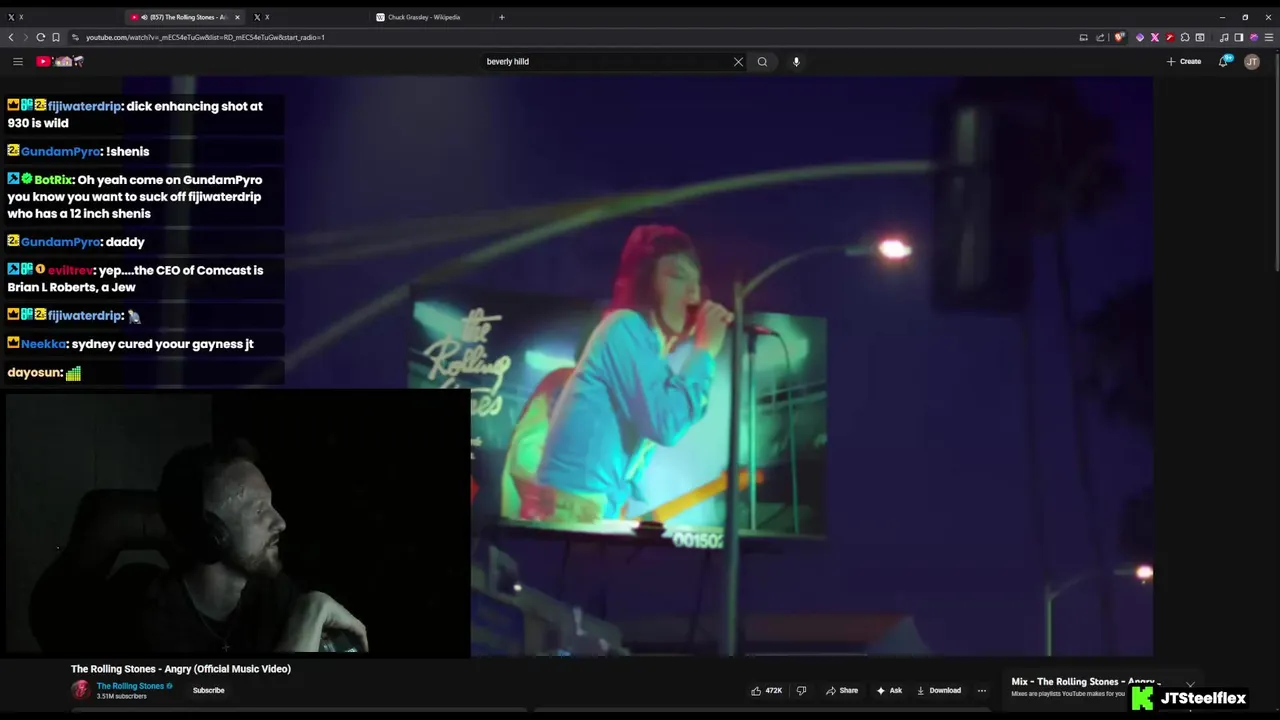Run search with the magnifier button
This screenshot has width=1280, height=720.
[762, 61]
